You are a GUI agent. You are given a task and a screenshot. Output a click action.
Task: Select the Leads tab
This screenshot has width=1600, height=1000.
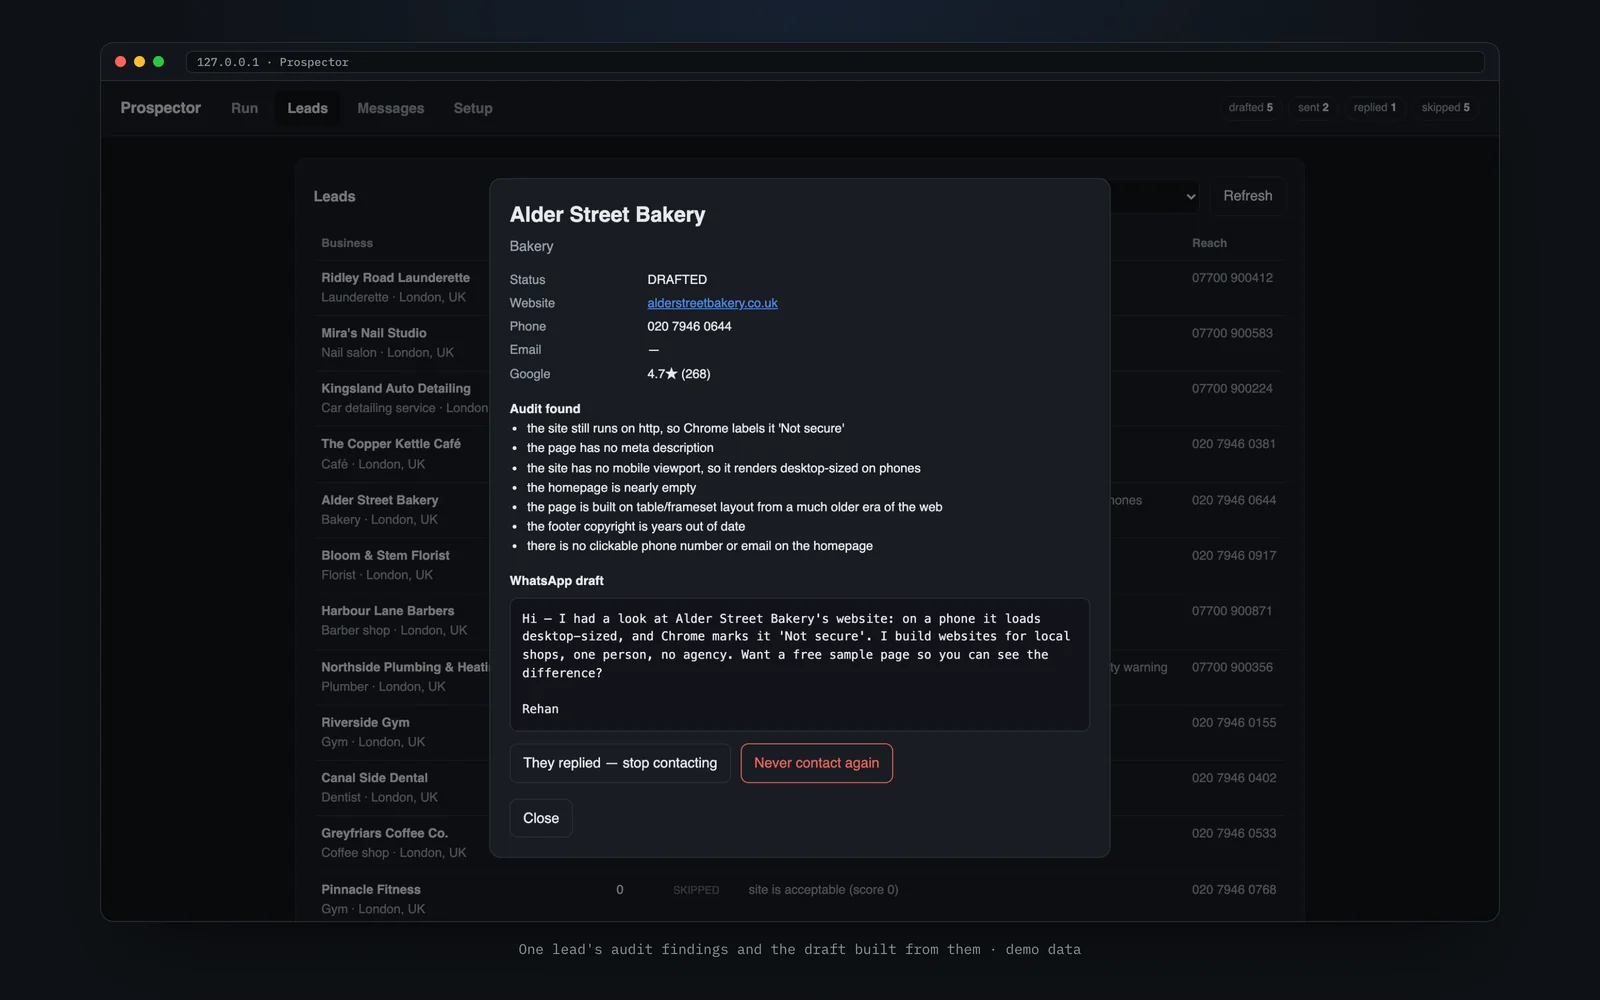click(x=307, y=108)
